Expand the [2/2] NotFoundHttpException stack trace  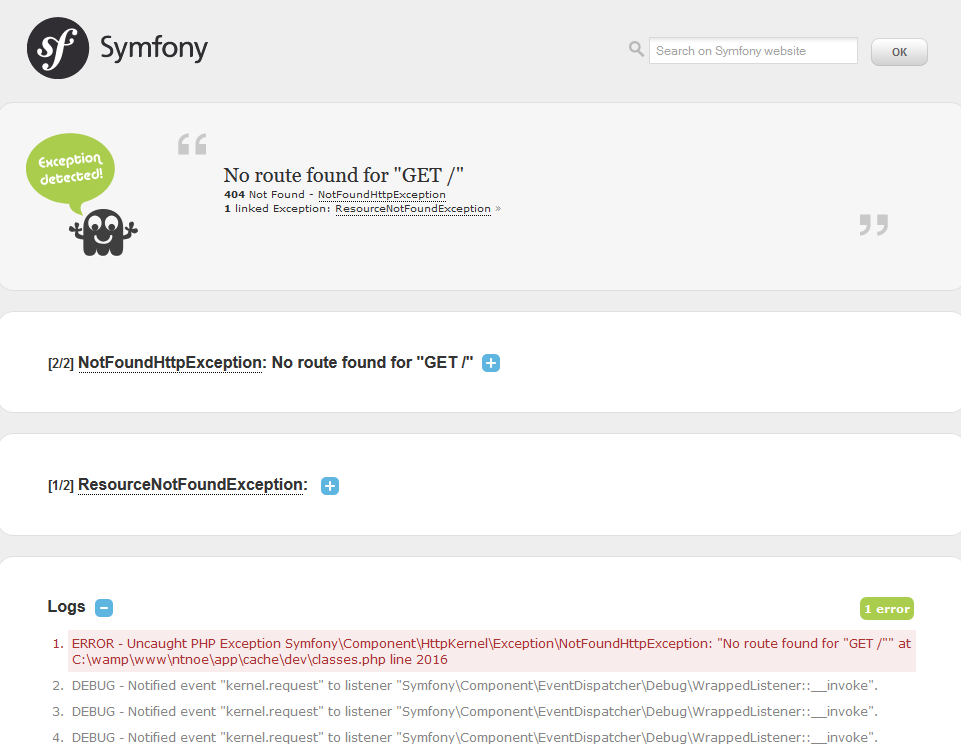(x=491, y=363)
